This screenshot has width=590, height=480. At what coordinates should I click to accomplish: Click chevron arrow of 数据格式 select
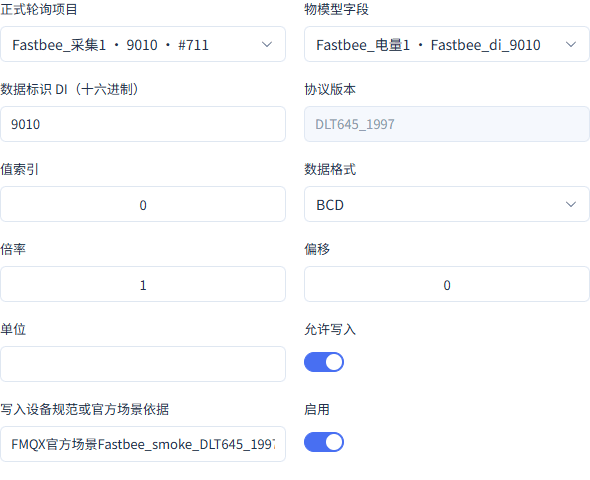tap(571, 204)
